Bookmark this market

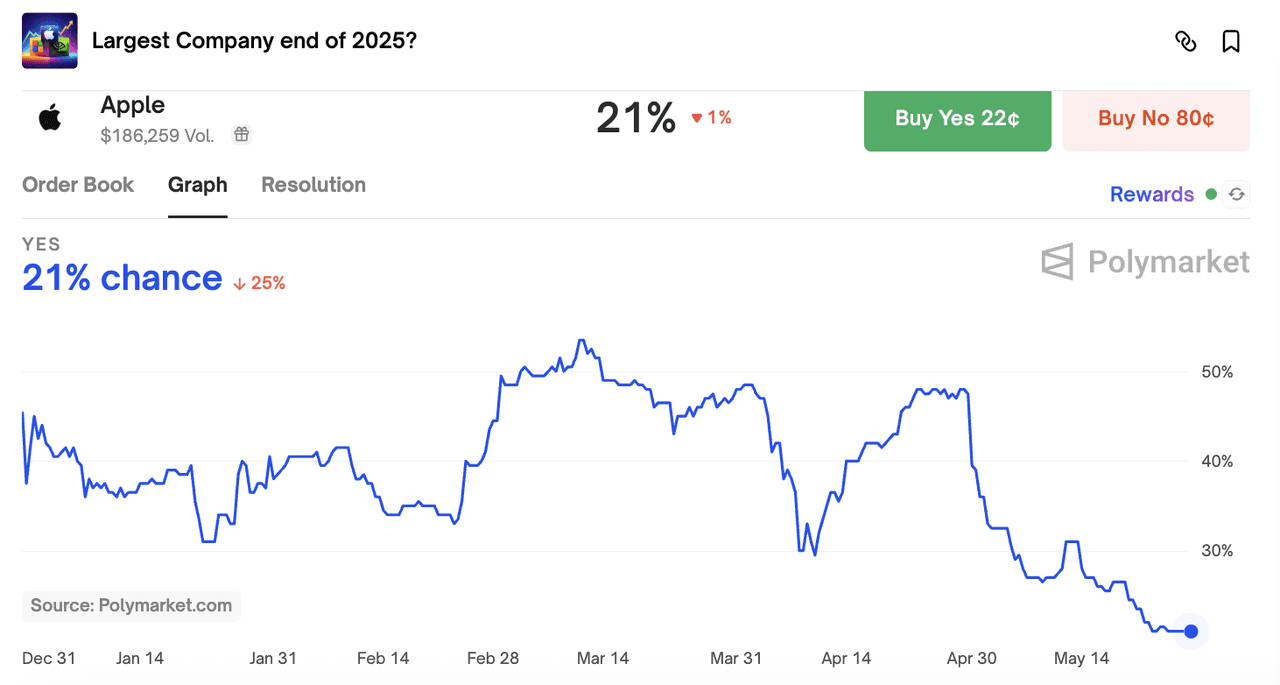pos(1231,41)
